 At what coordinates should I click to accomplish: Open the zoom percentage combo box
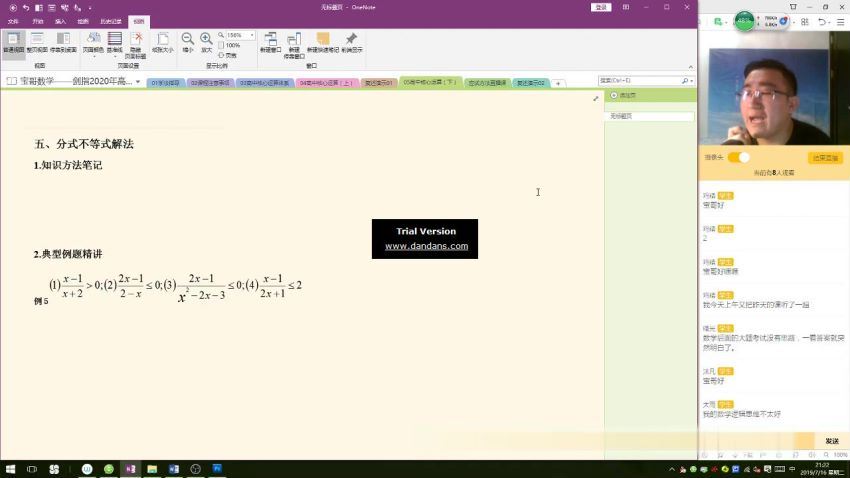pos(240,35)
